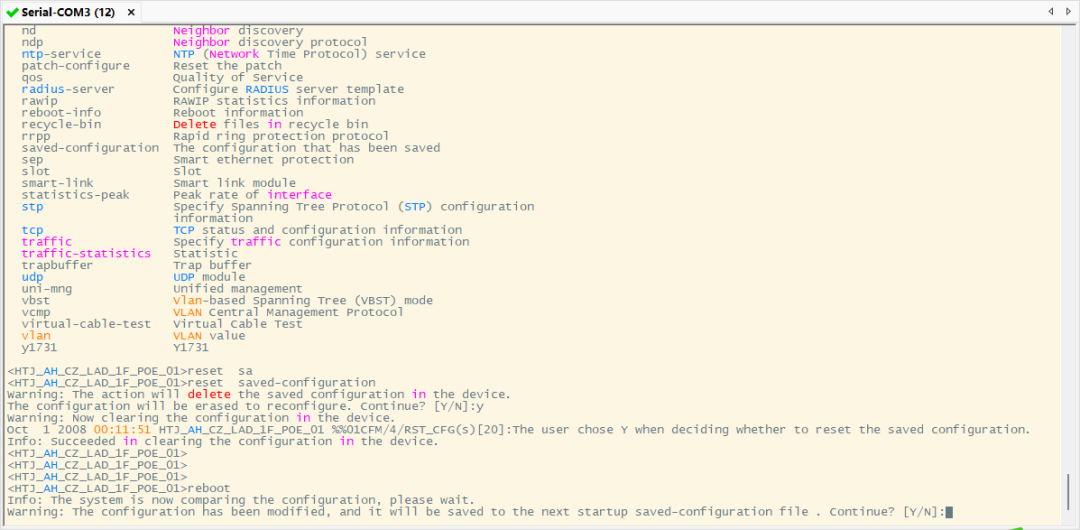Click the 'recycle-bin' command entry

(61, 124)
